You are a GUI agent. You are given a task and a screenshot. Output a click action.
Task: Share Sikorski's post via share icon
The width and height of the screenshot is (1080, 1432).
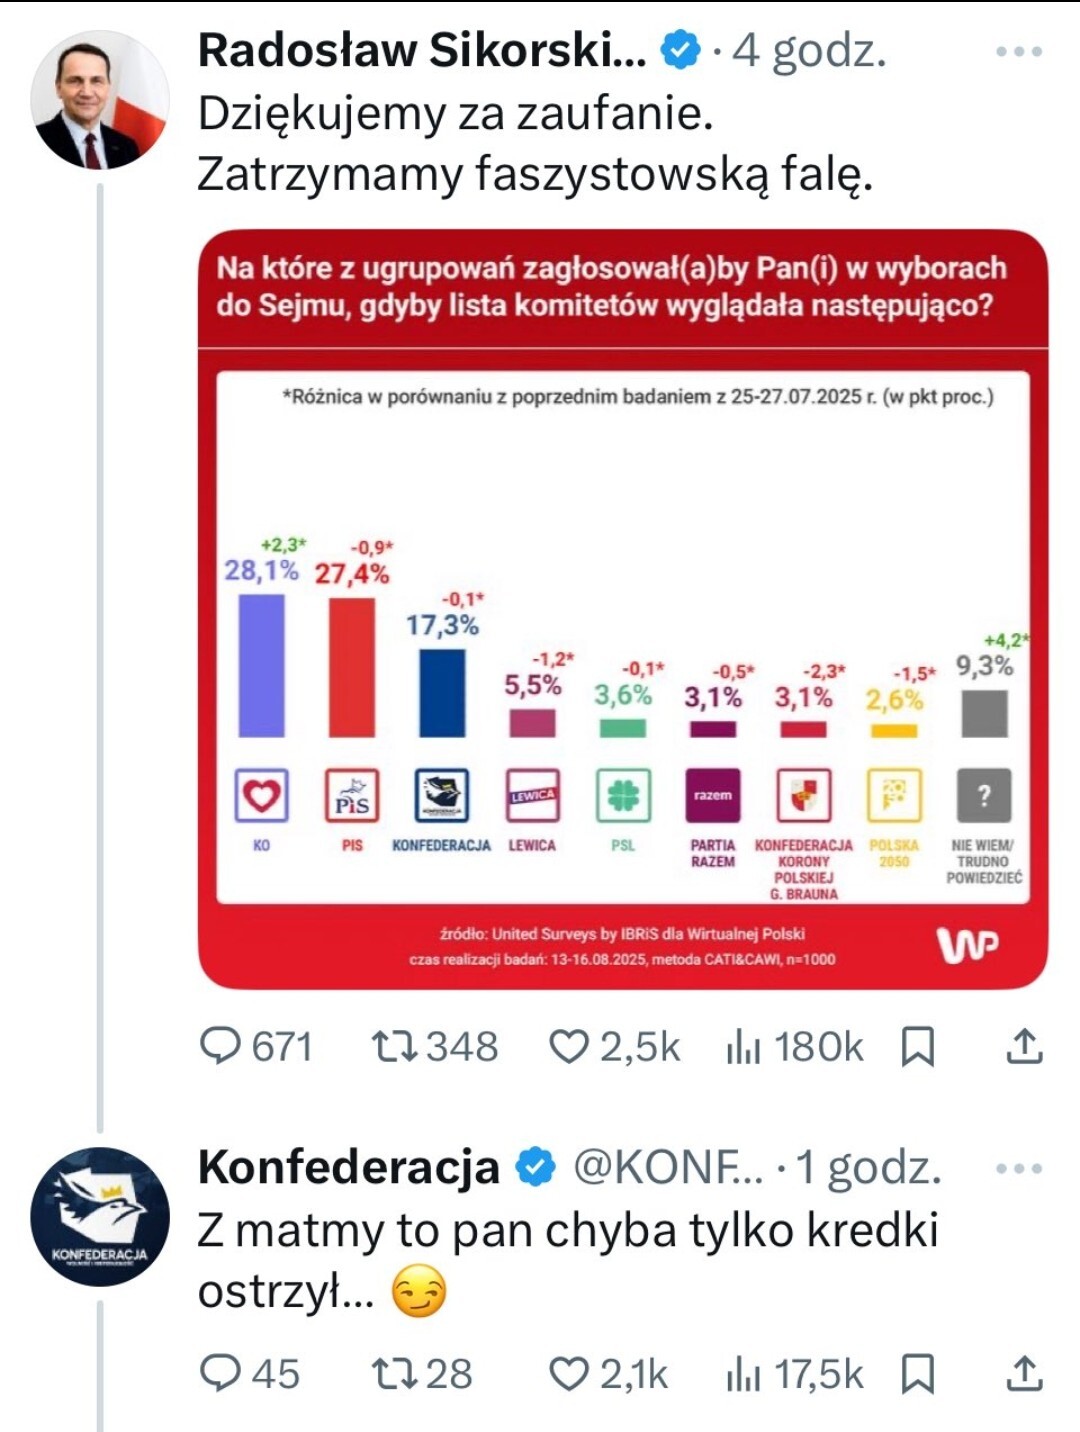(x=1024, y=1047)
